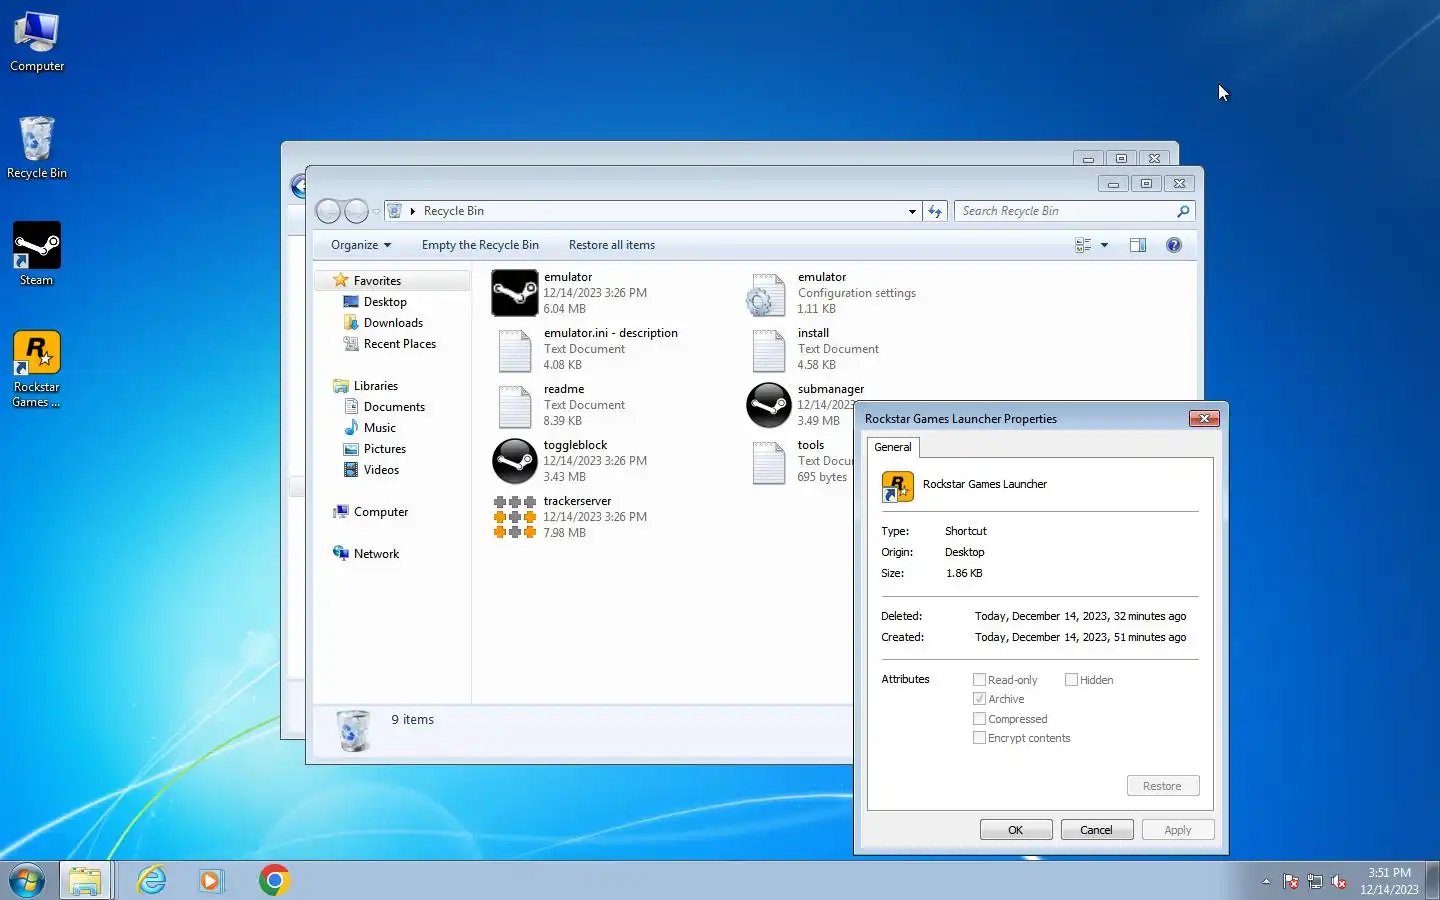Open Music library in navigation pane
Screen dimensions: 1440x900
point(379,428)
